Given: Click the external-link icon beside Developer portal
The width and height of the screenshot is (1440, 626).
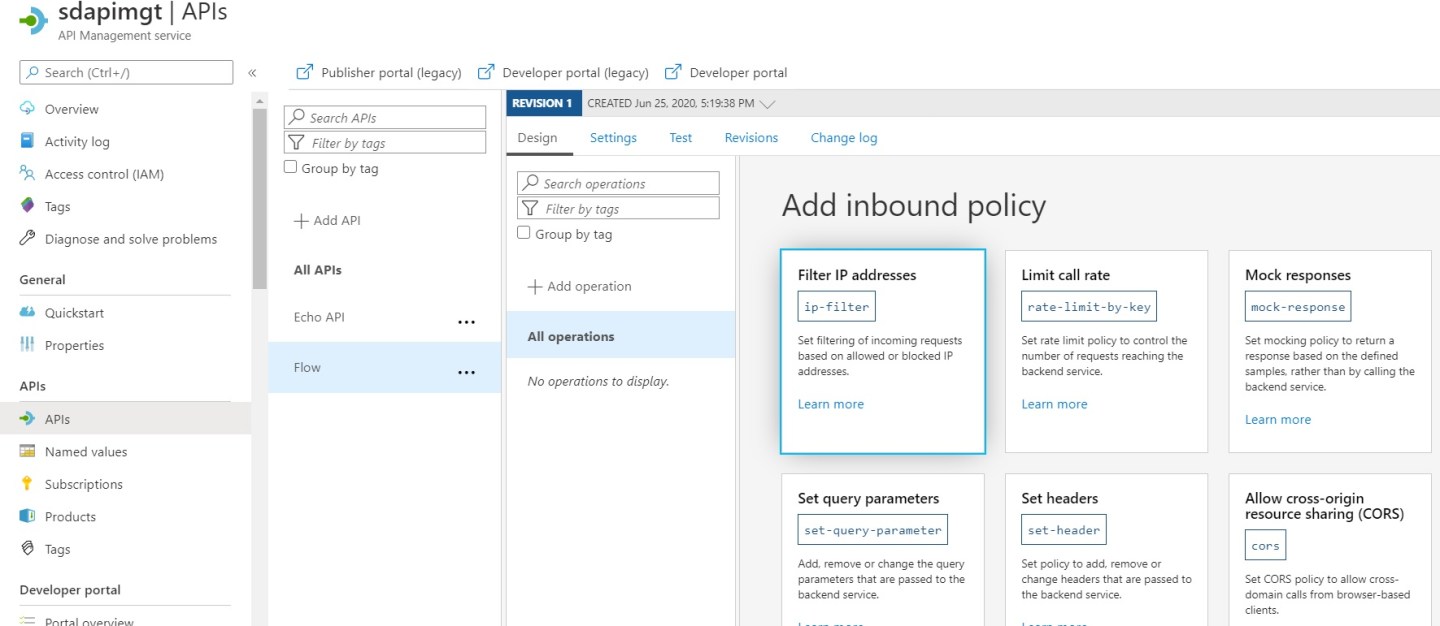Looking at the screenshot, I should point(673,72).
